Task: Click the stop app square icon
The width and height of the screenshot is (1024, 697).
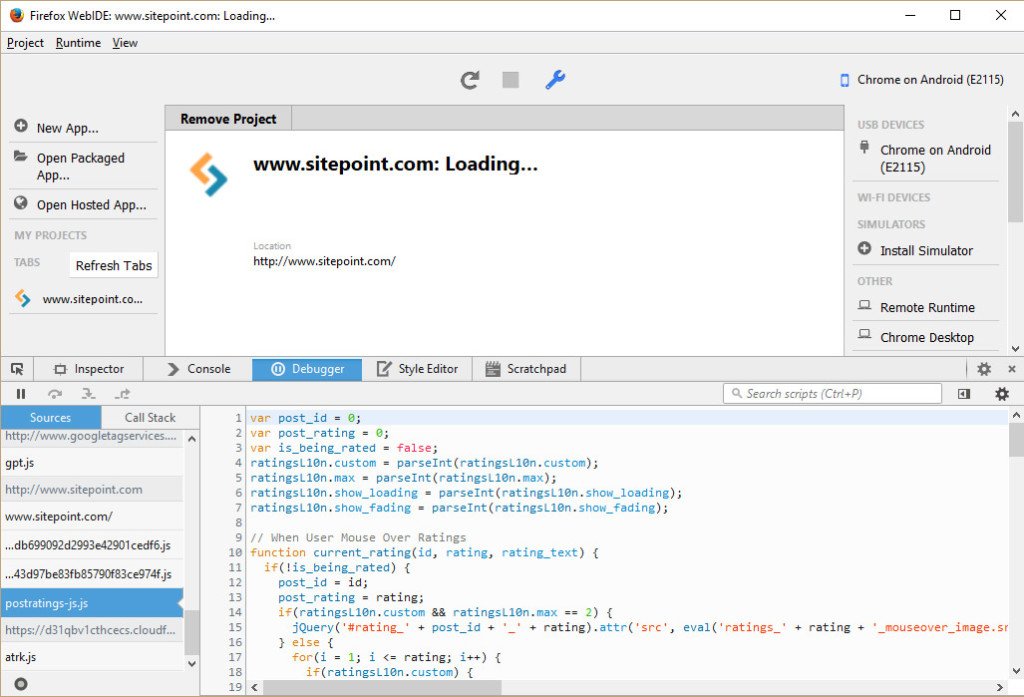Action: 511,80
